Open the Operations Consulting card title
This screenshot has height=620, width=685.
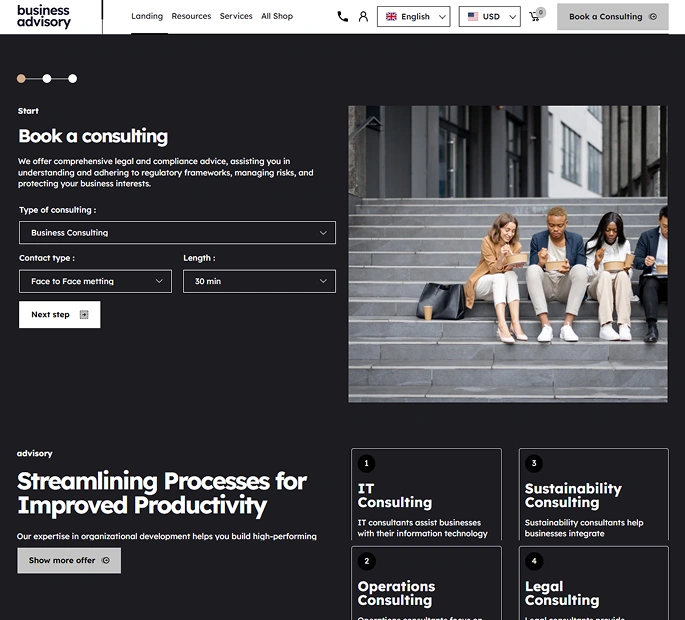(396, 593)
